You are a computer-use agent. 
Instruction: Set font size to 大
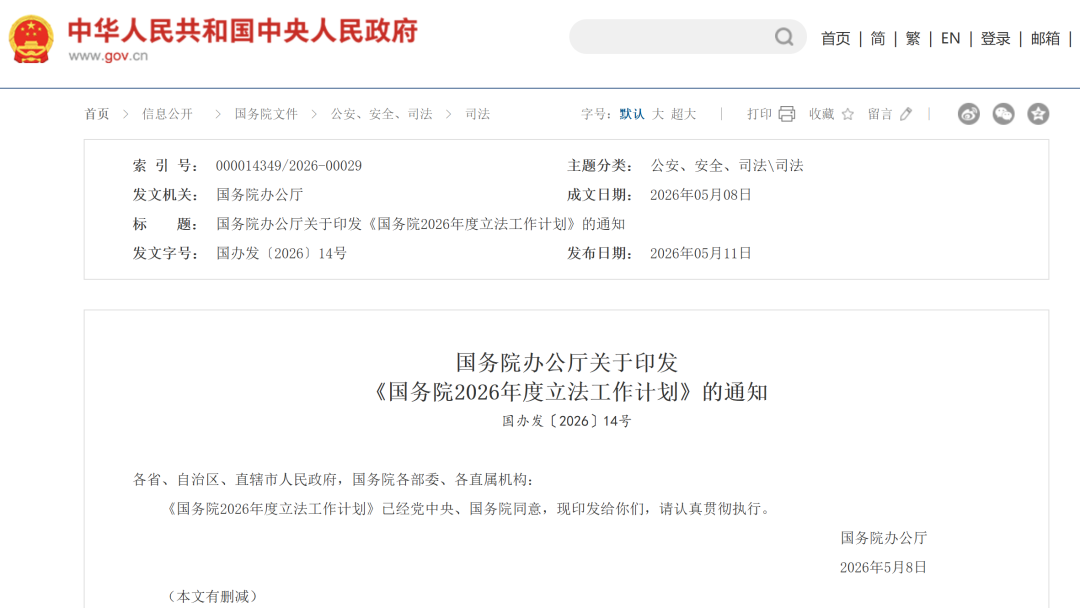pos(658,114)
